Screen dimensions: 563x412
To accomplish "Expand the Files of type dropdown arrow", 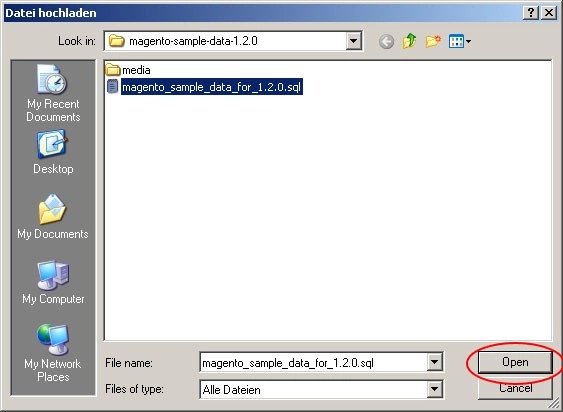I will pyautogui.click(x=434, y=389).
